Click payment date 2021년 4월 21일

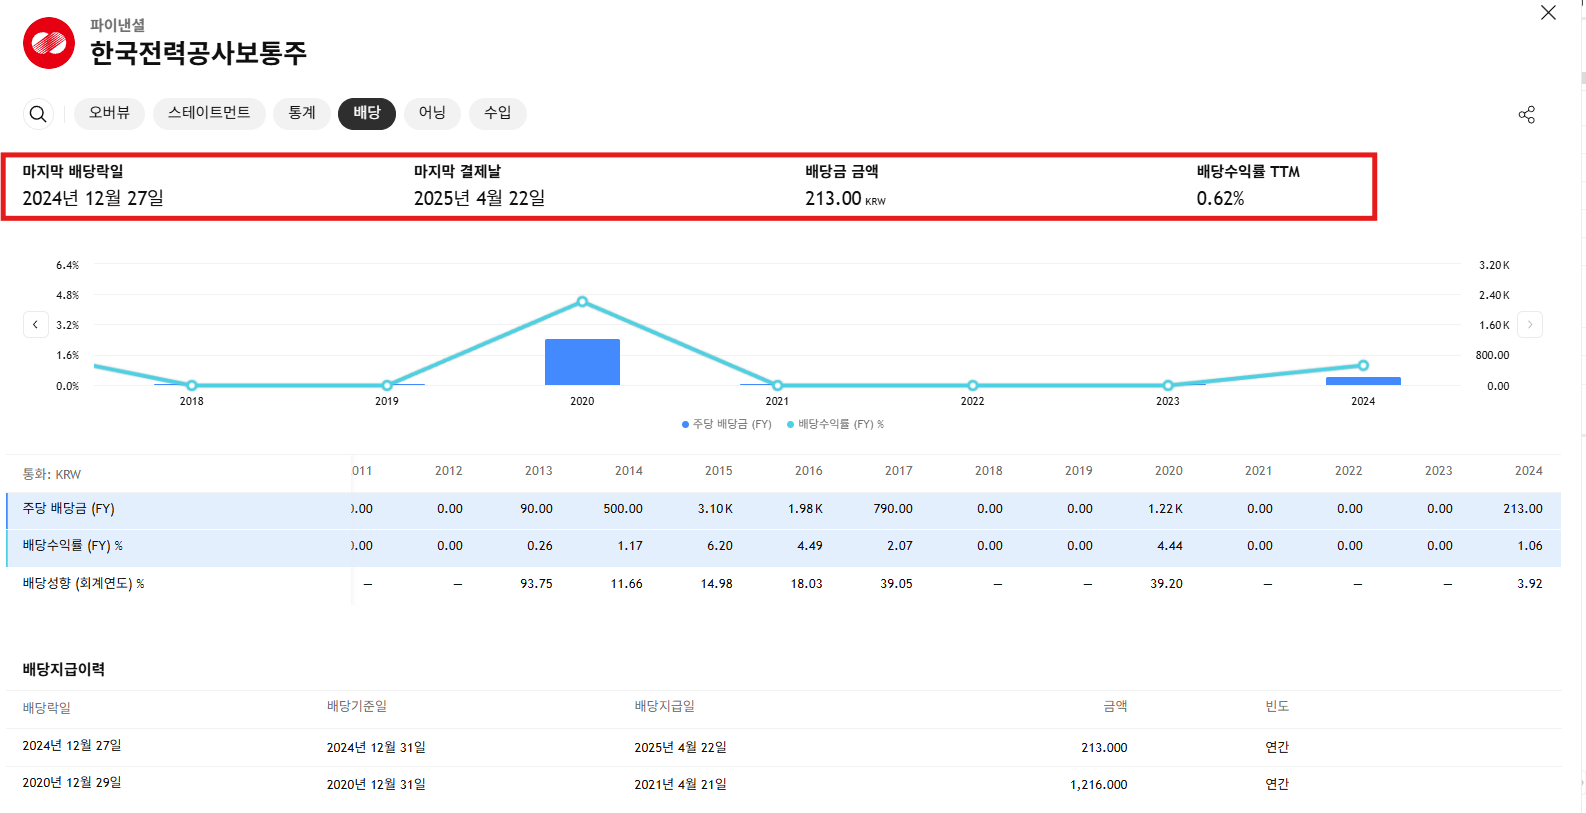point(681,785)
